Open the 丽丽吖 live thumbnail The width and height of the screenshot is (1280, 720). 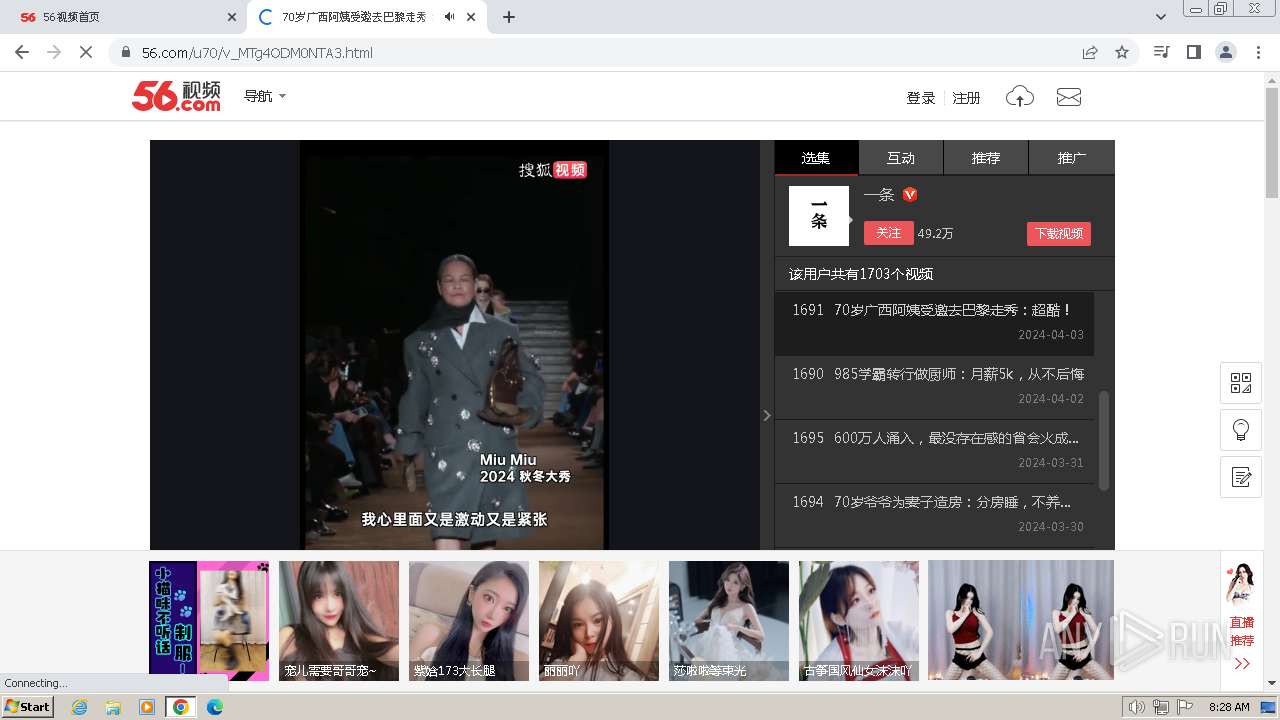599,621
